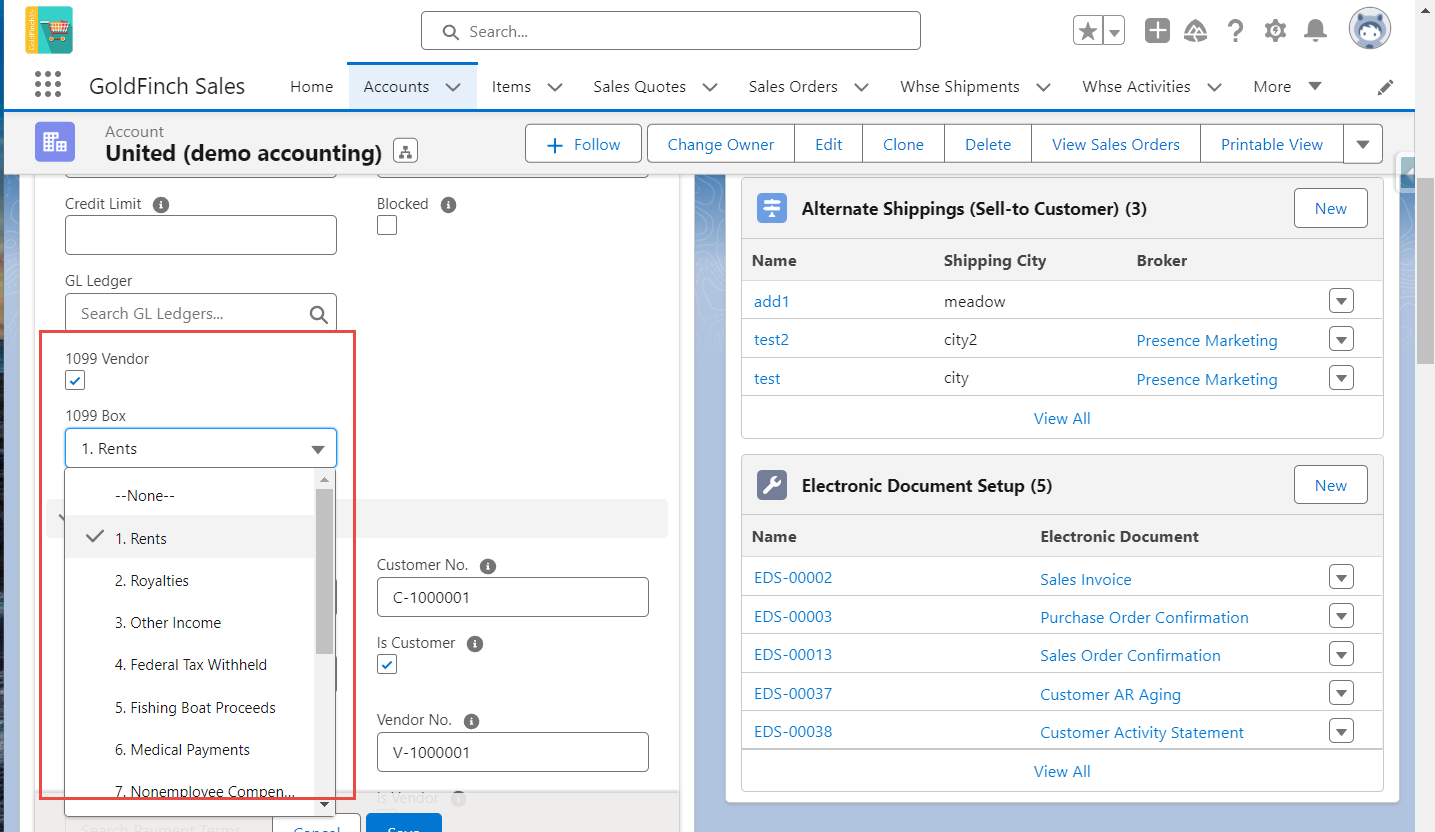
Task: Open the user profile avatar
Action: tap(1369, 30)
